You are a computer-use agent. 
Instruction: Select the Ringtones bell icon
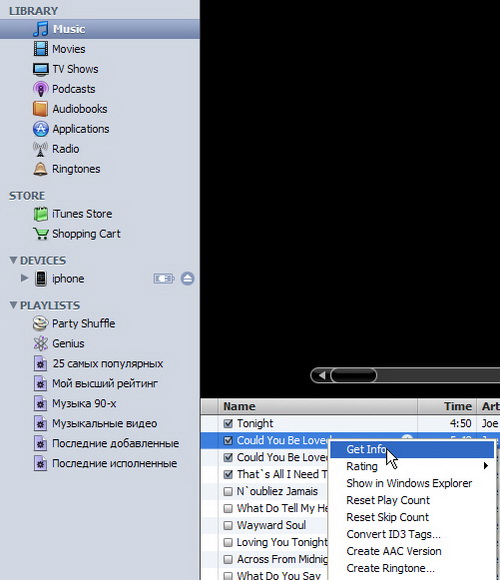[41, 169]
